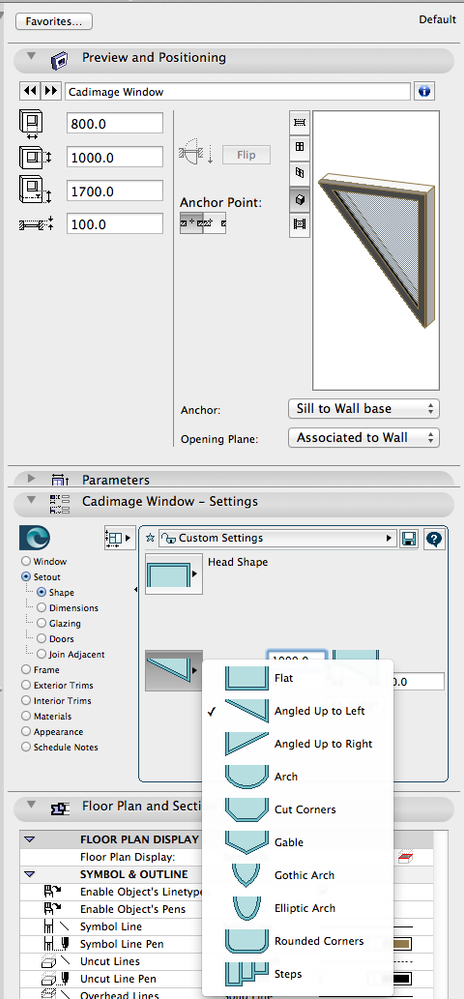
Task: Go to next library part arrow
Action: pos(51,91)
